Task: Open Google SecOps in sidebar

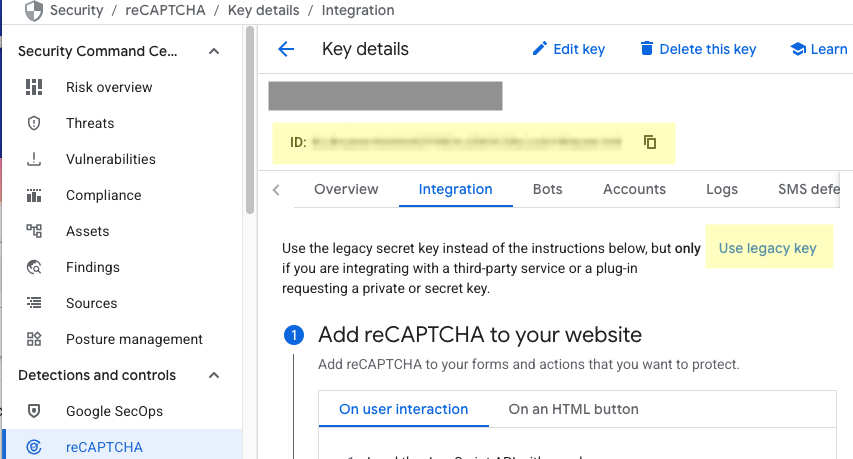Action: coord(114,411)
